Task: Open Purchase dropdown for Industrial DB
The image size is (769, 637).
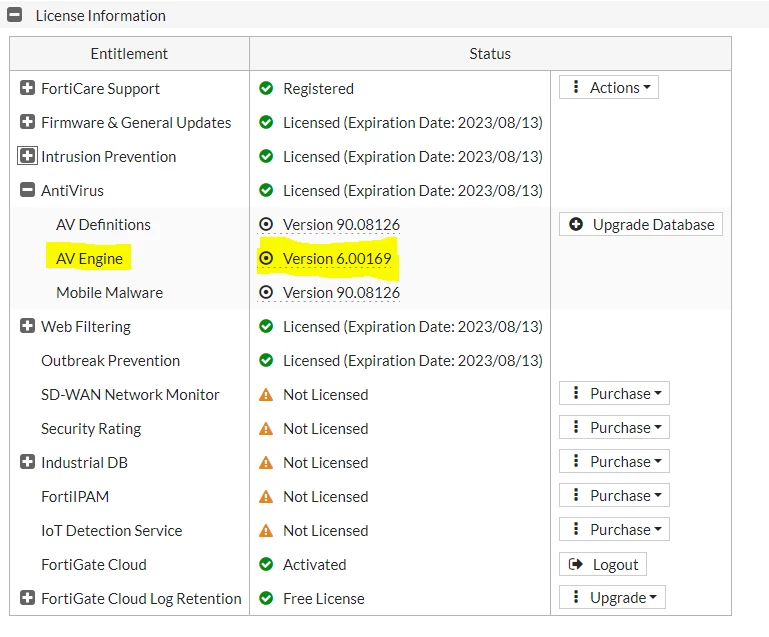Action: pos(614,461)
